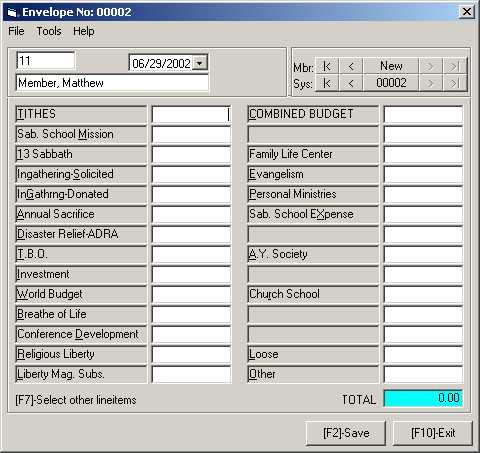
Task: Go to previous member in Mbr row
Action: (351, 66)
